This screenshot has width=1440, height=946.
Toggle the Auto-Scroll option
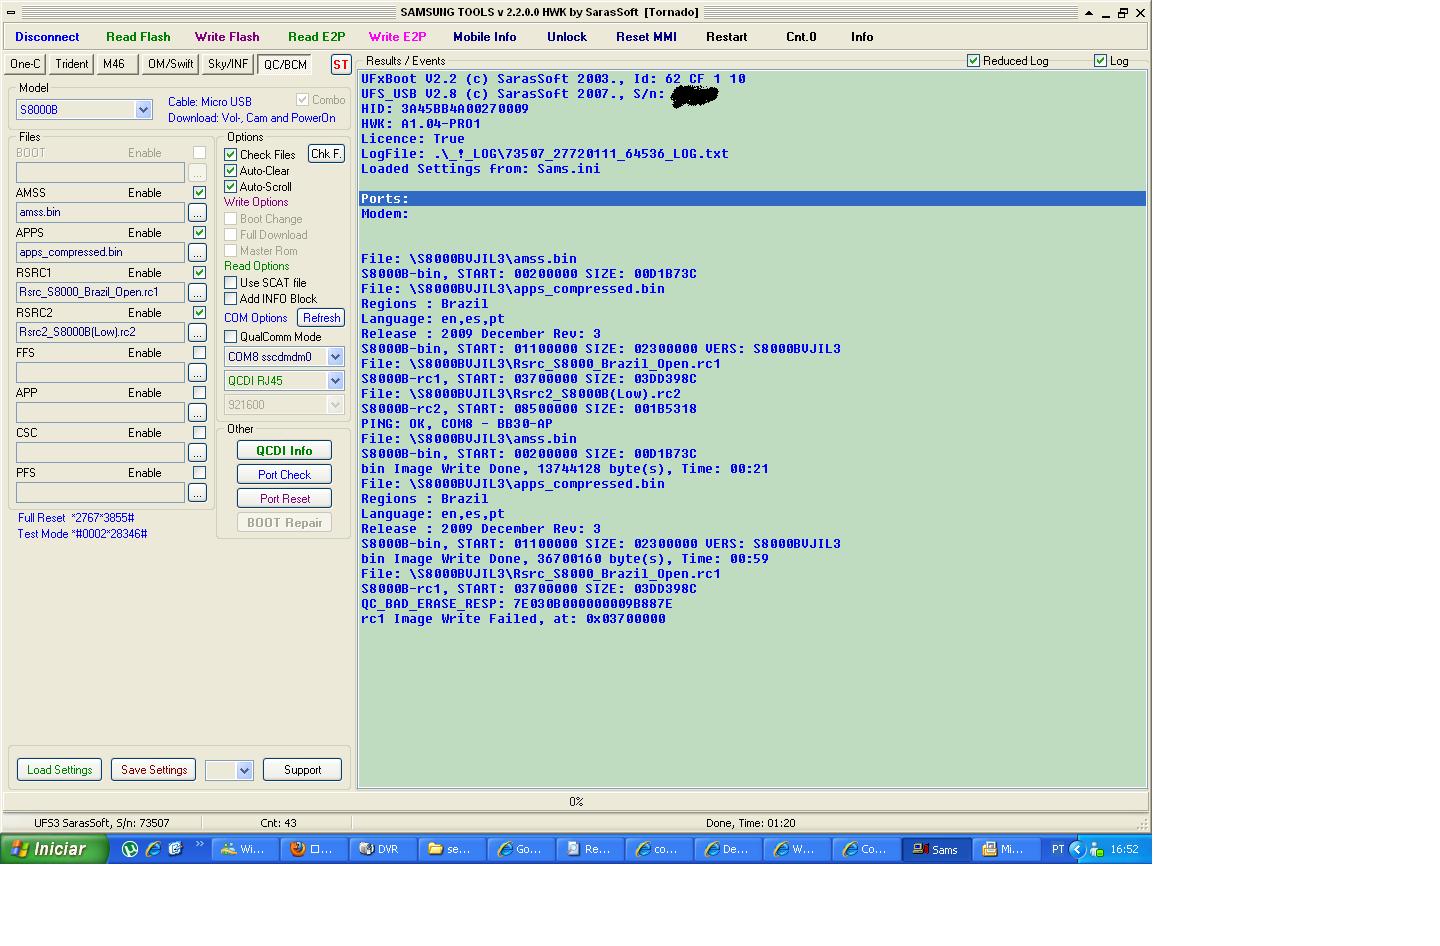230,187
